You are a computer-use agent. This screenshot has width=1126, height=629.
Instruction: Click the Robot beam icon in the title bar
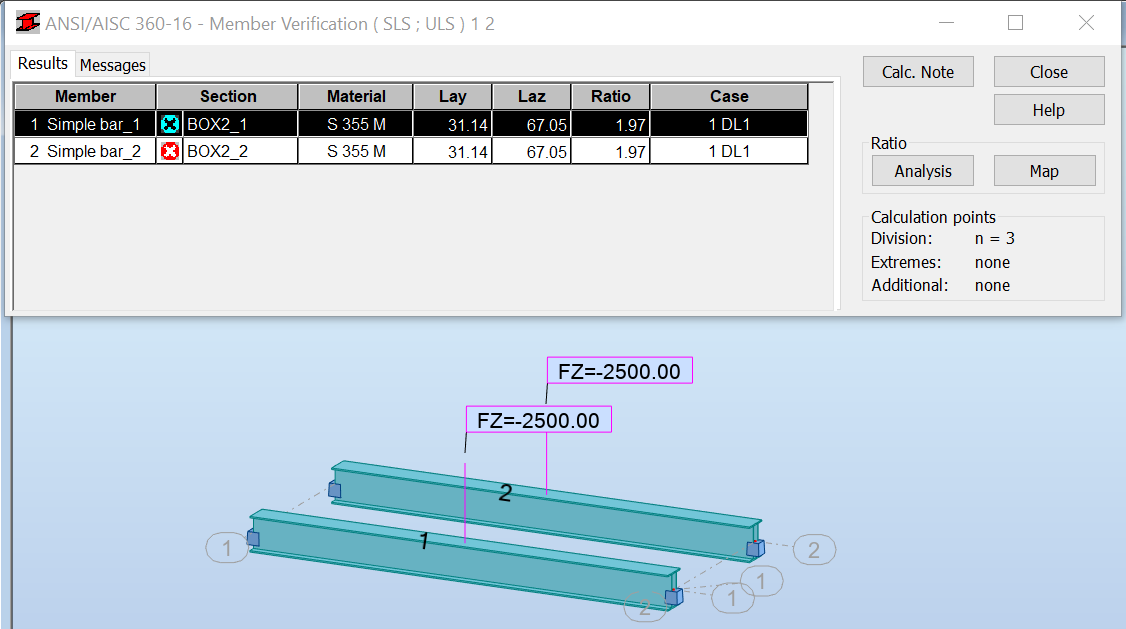27,22
